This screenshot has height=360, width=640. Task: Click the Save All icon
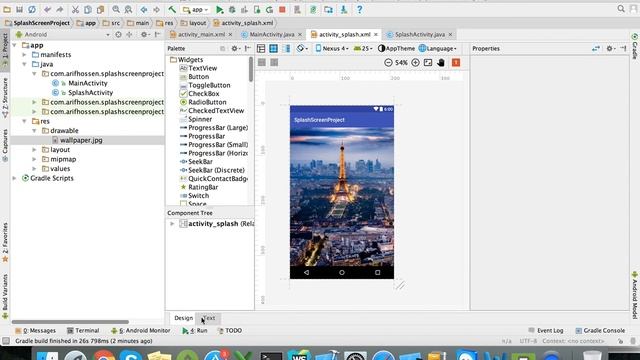[x=19, y=9]
